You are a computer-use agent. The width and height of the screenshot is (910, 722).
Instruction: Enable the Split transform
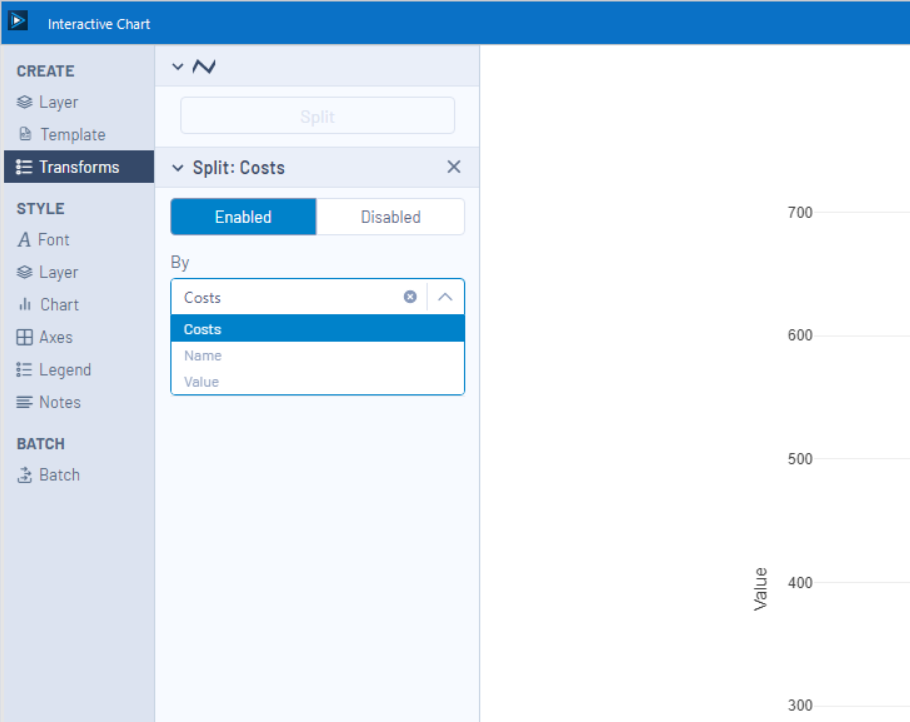click(243, 216)
